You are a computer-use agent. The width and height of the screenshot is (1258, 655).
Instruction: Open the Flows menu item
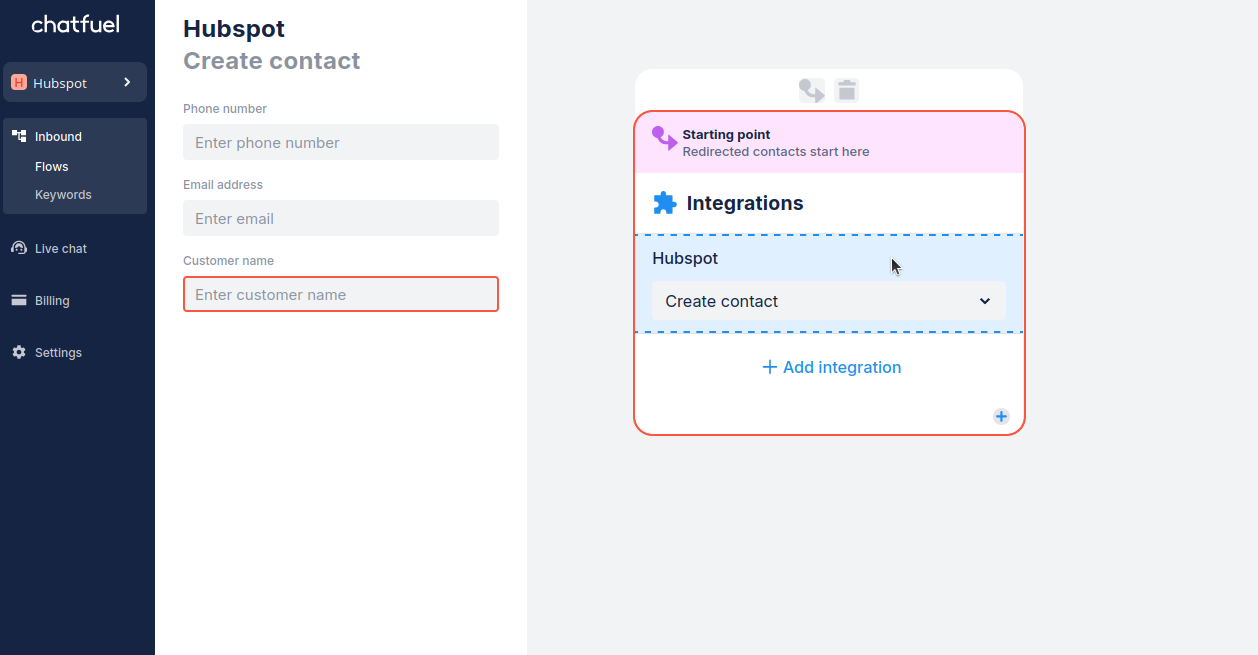coord(52,167)
